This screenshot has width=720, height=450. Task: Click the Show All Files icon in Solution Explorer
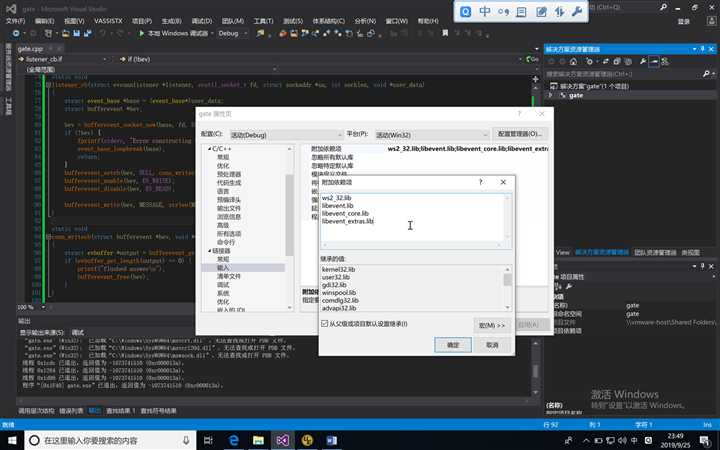(628, 61)
